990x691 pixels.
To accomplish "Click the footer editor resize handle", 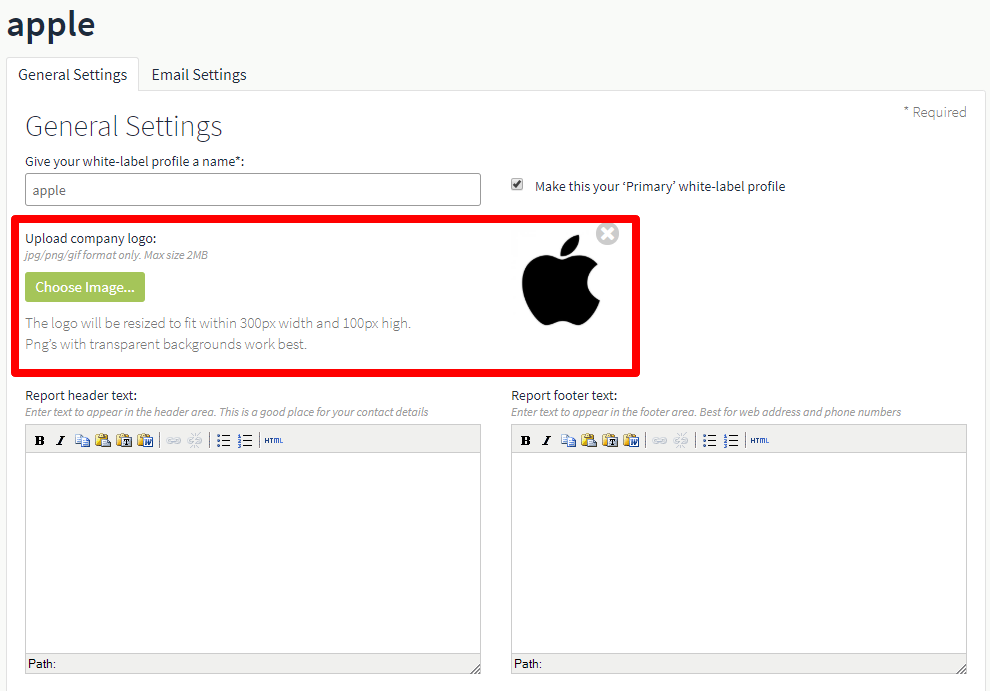I will tap(961, 668).
